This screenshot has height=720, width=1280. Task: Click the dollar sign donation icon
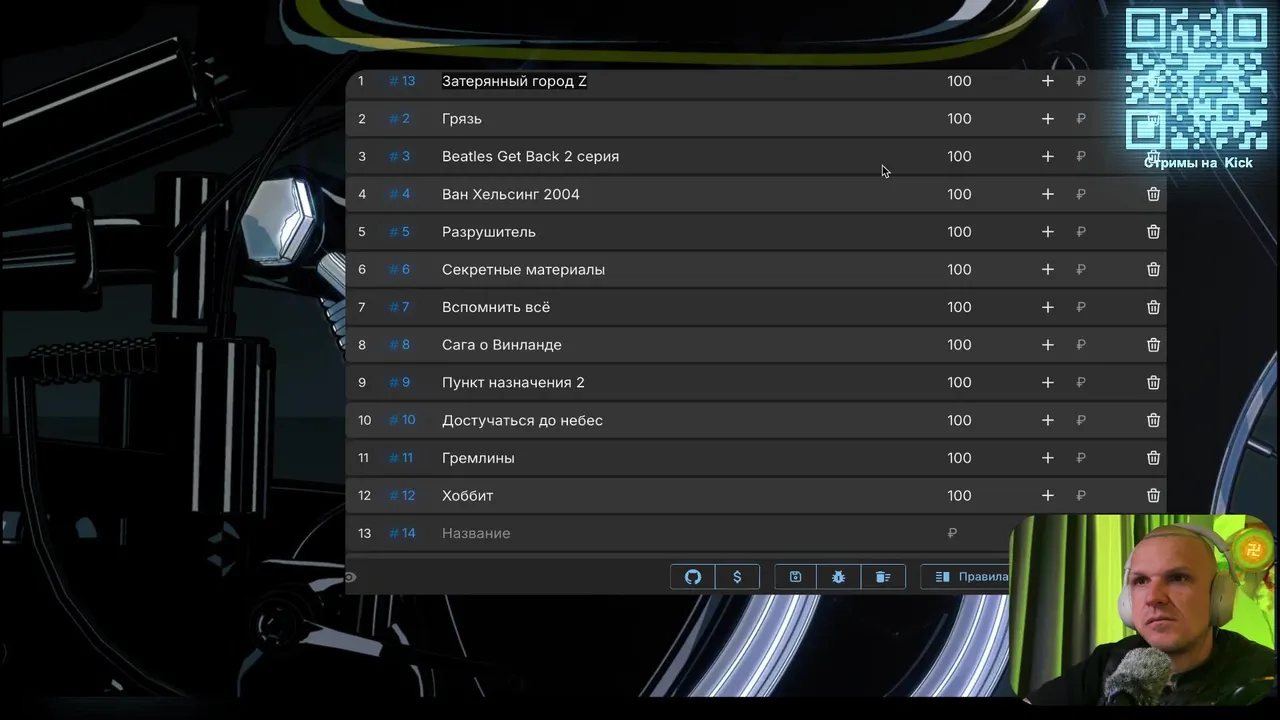click(x=737, y=577)
